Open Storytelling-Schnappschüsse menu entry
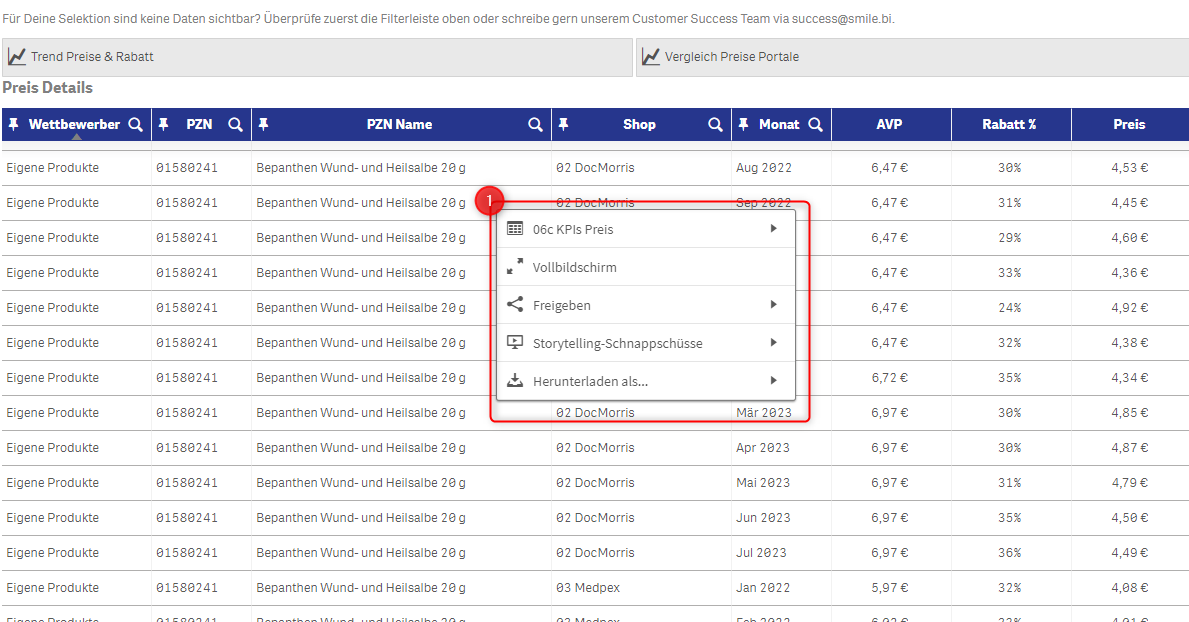The width and height of the screenshot is (1189, 622). [617, 343]
